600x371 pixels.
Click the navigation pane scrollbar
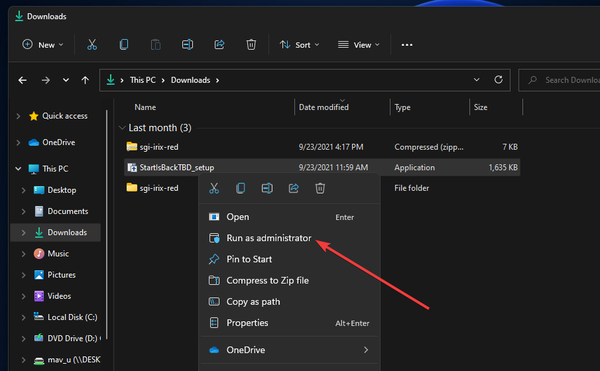coord(107,225)
